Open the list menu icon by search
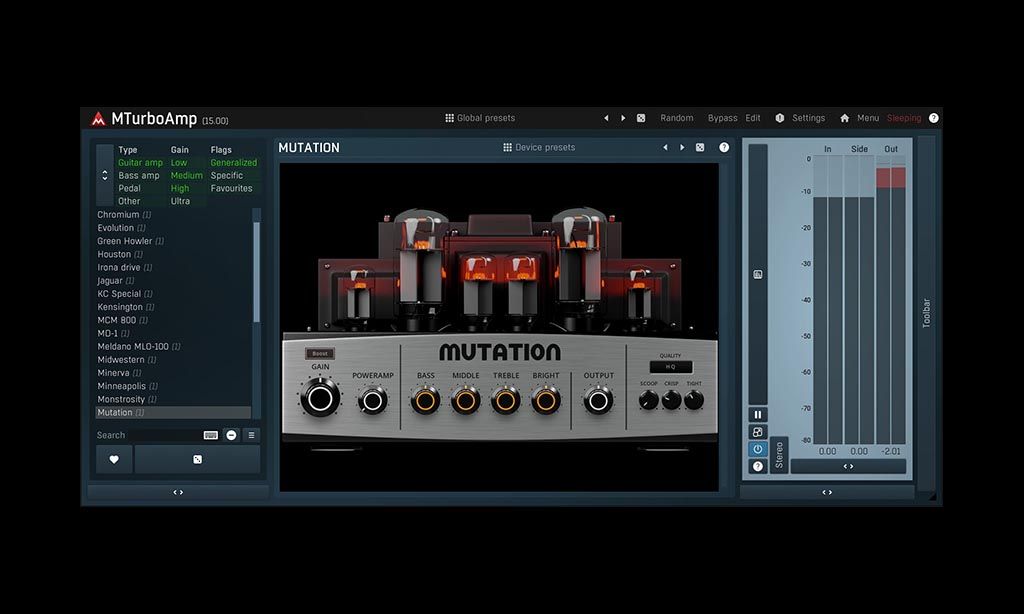The width and height of the screenshot is (1024, 614). coord(251,435)
